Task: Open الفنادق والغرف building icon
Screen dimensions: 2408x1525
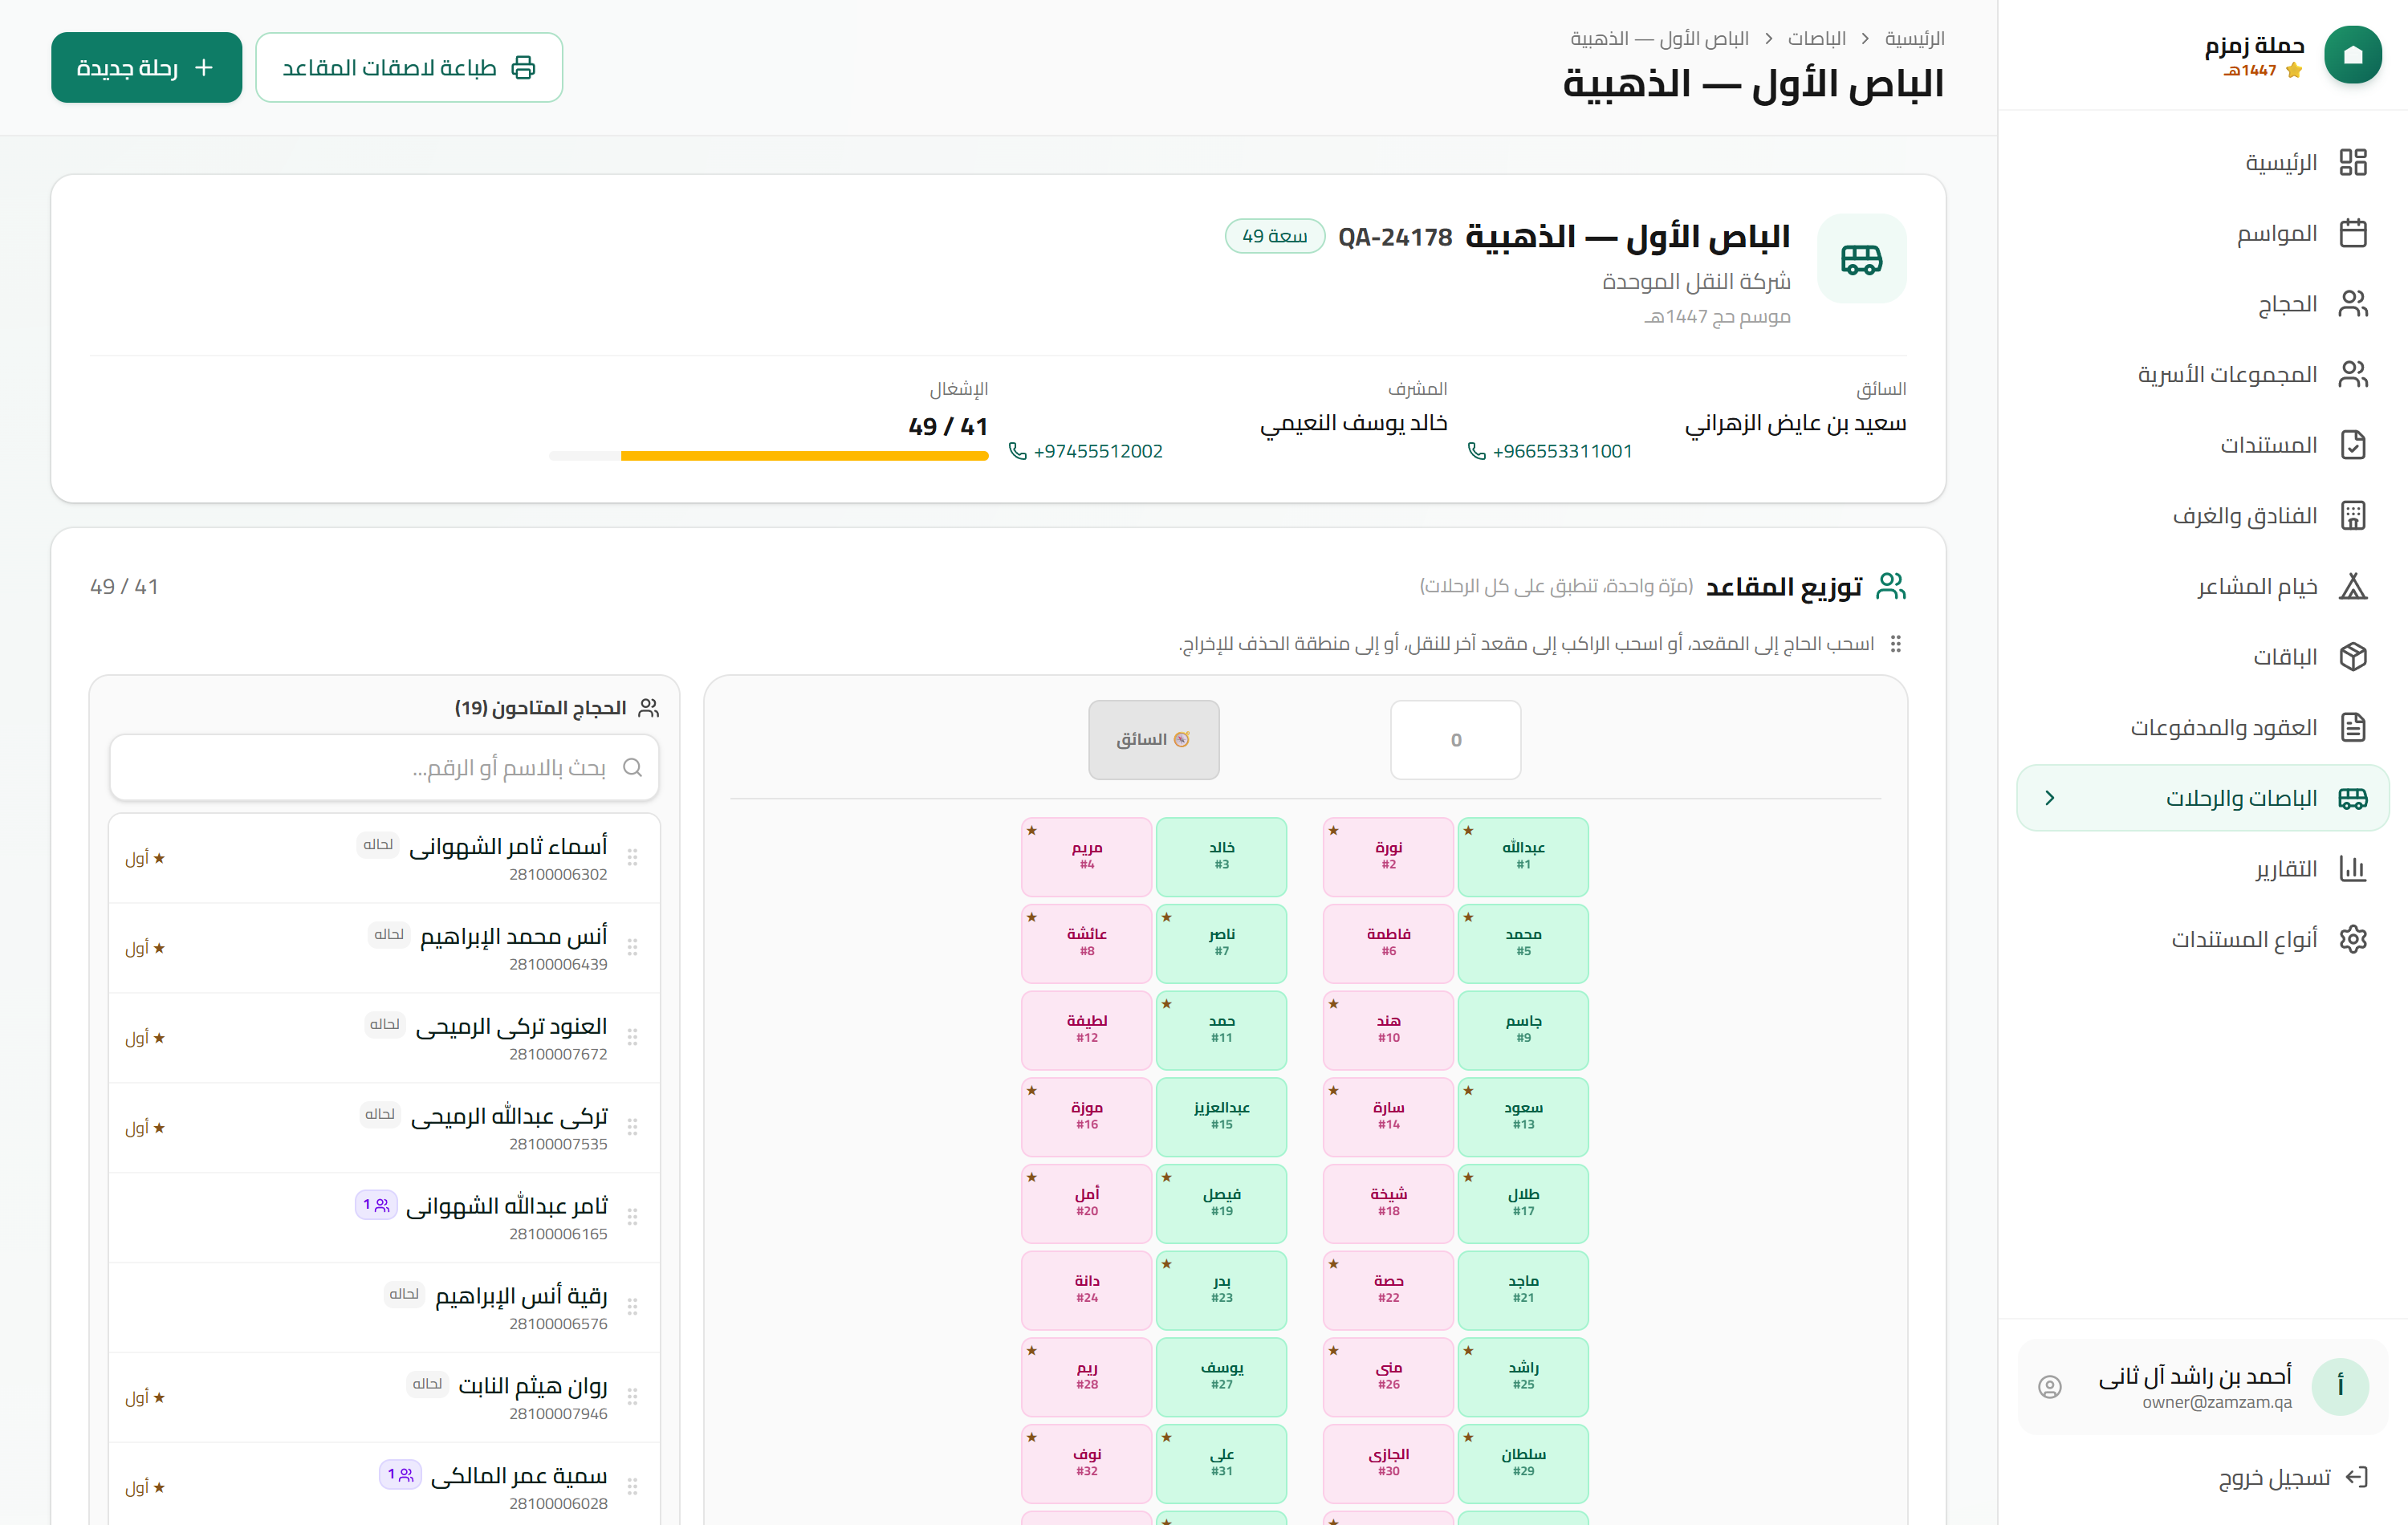Action: pyautogui.click(x=2352, y=516)
